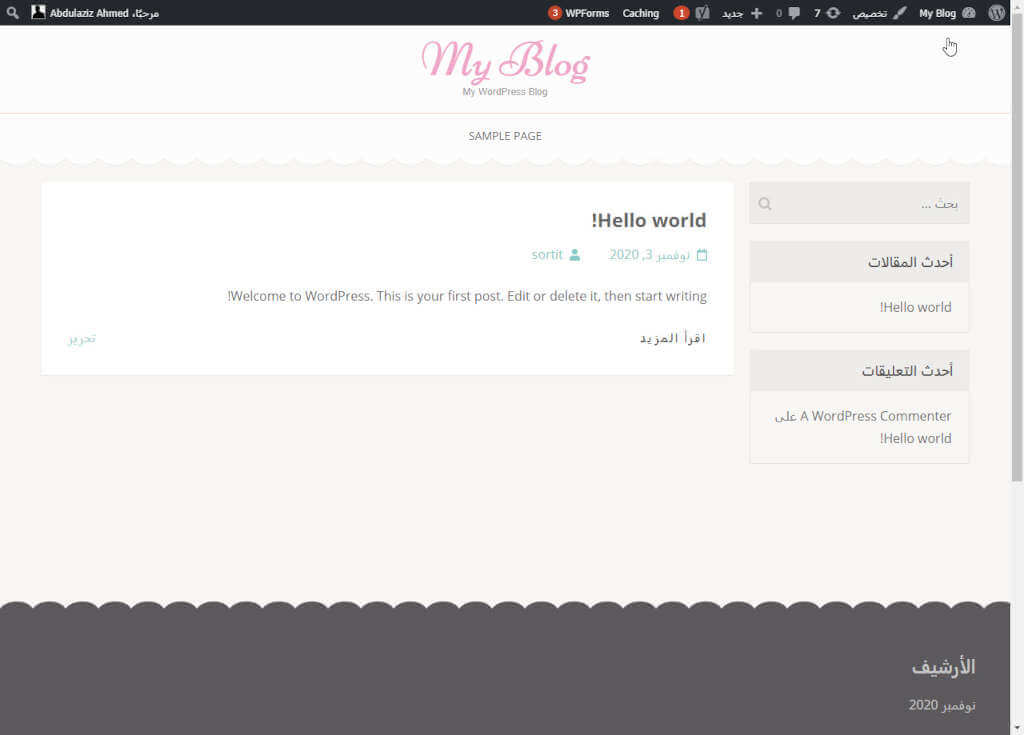Click the dashboard gauge icon beside My Blog

pos(969,12)
